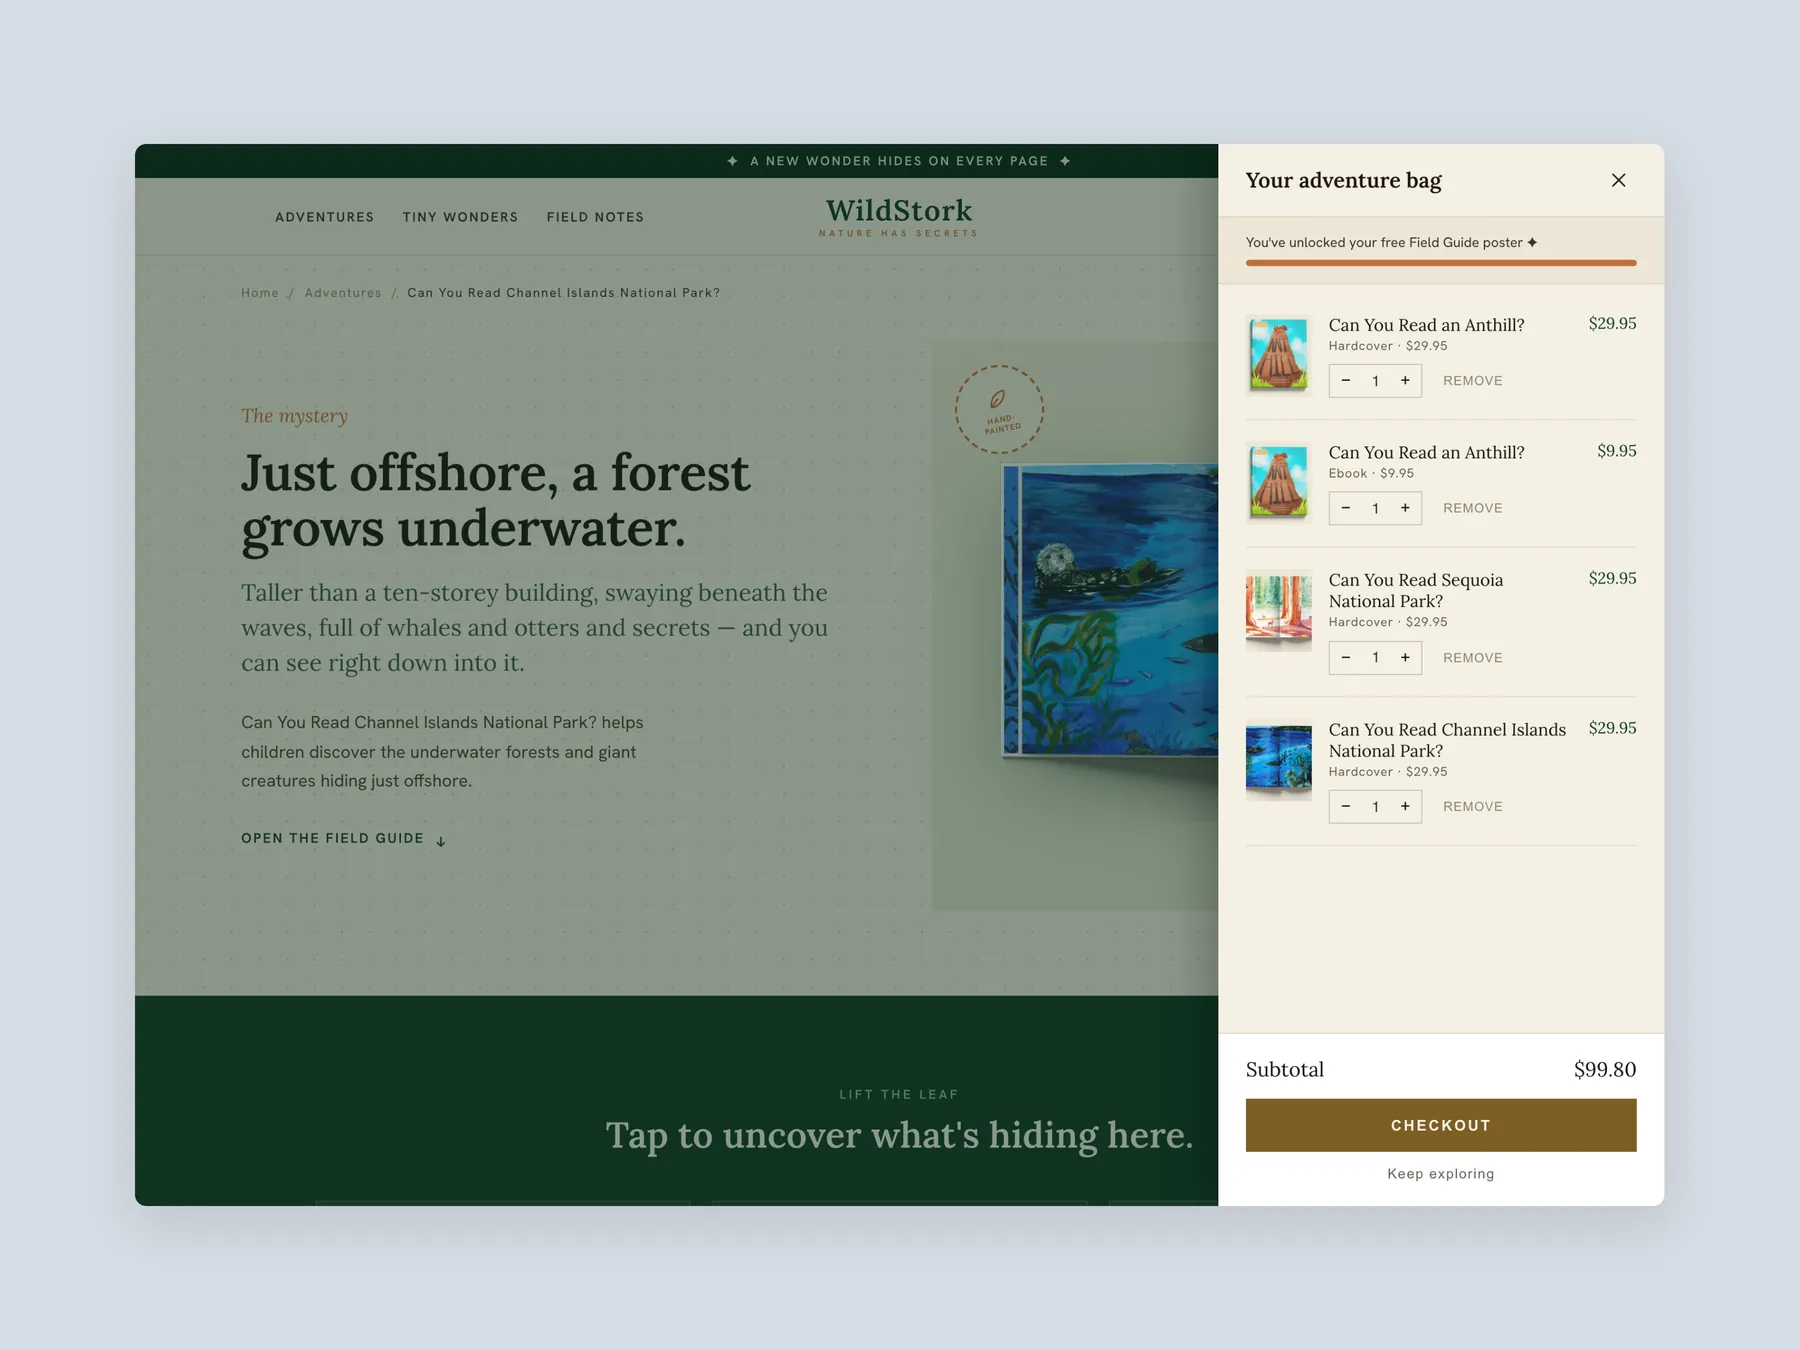Increase quantity of Anthill Hardcover
The width and height of the screenshot is (1800, 1350).
(x=1405, y=381)
